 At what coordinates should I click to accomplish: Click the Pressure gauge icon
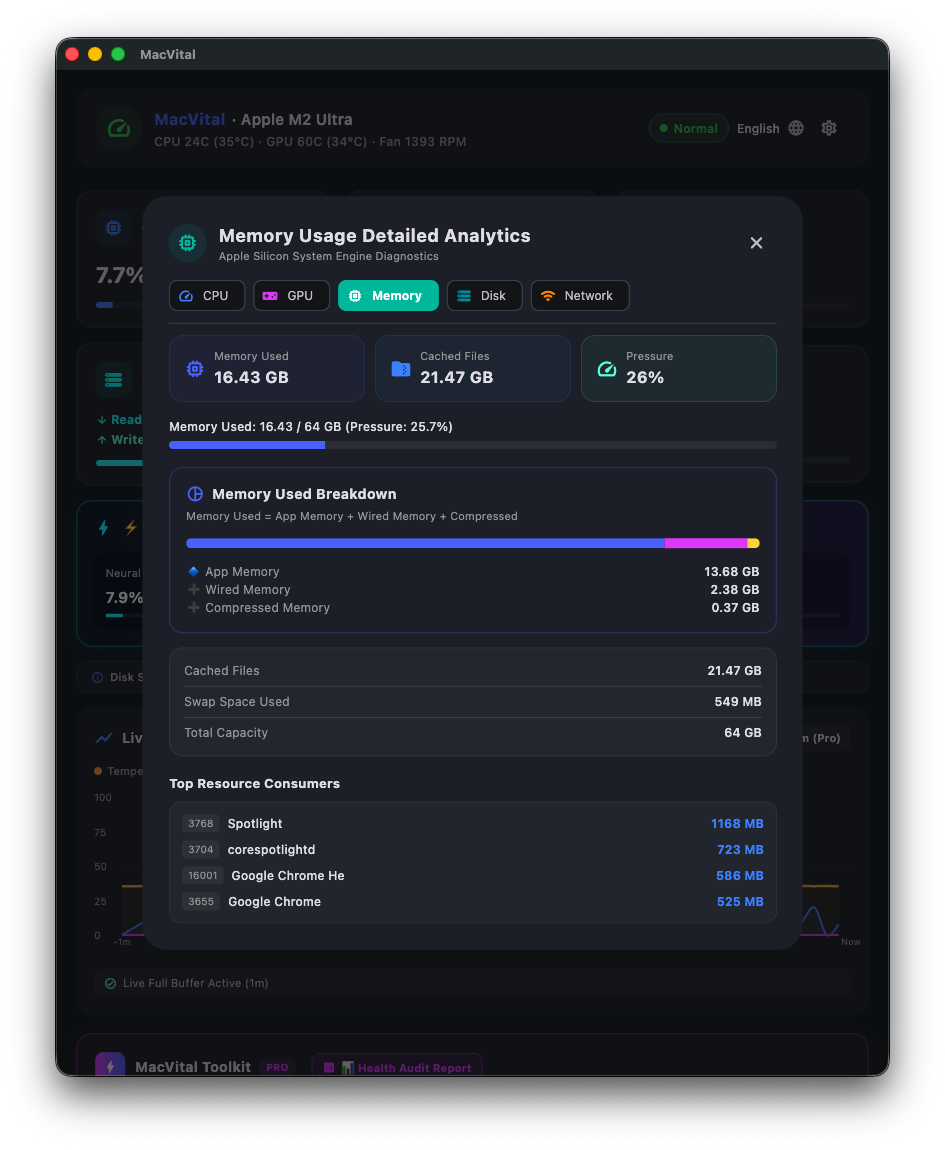(607, 369)
